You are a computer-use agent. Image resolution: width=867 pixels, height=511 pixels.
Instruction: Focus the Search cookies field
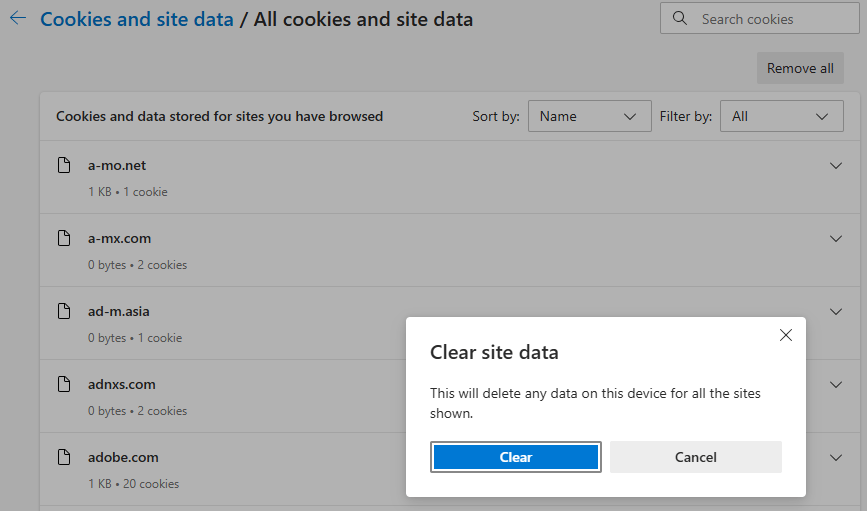[760, 18]
